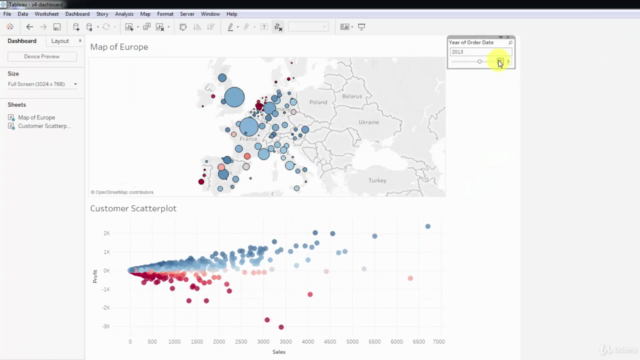Open the Analysis menu
Viewport: 640px width, 360px height.
(124, 14)
